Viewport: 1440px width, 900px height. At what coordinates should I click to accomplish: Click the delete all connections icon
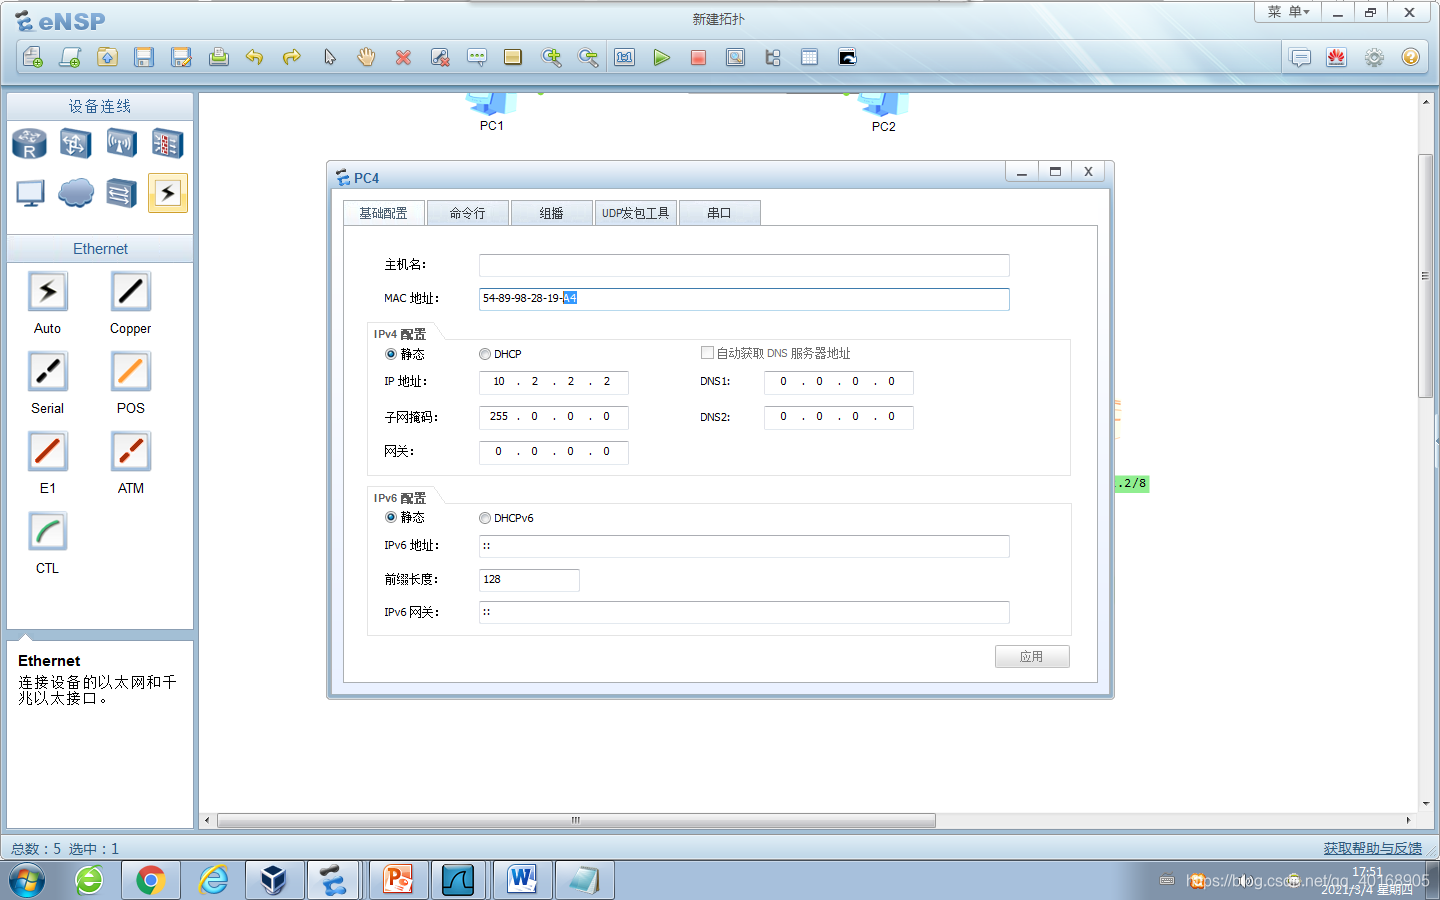[x=440, y=57]
